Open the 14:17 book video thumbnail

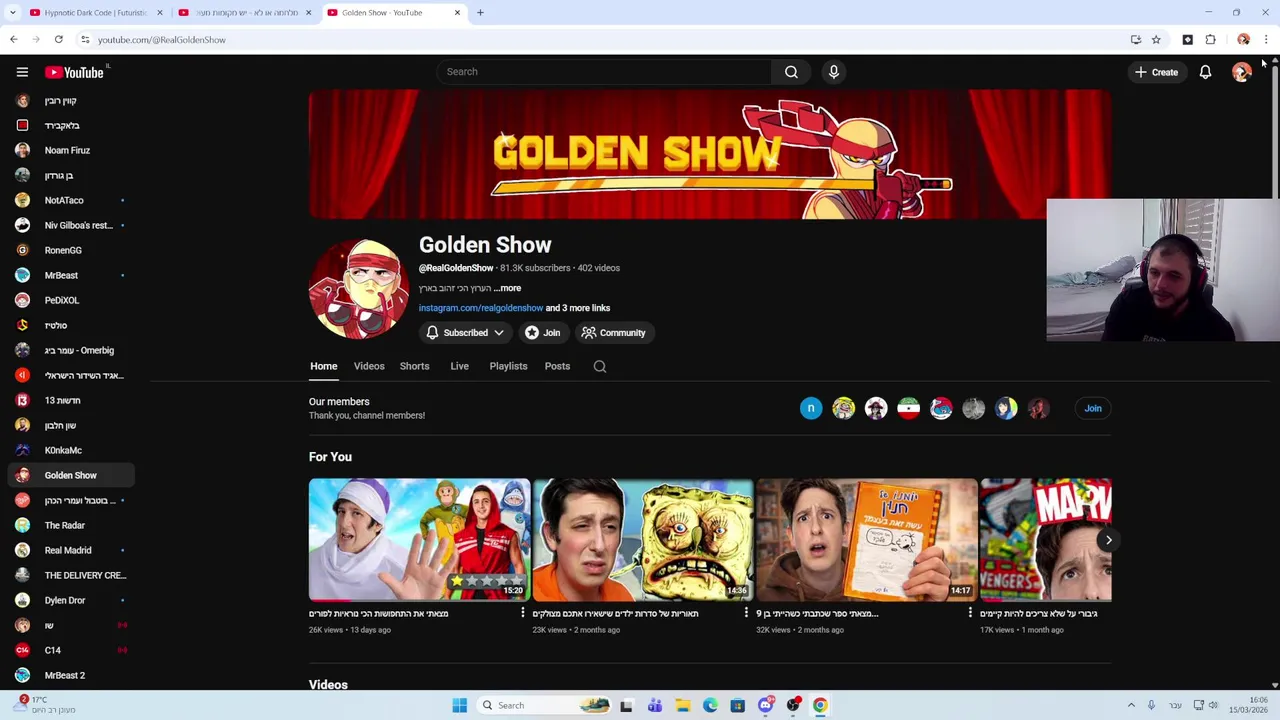[x=867, y=540]
